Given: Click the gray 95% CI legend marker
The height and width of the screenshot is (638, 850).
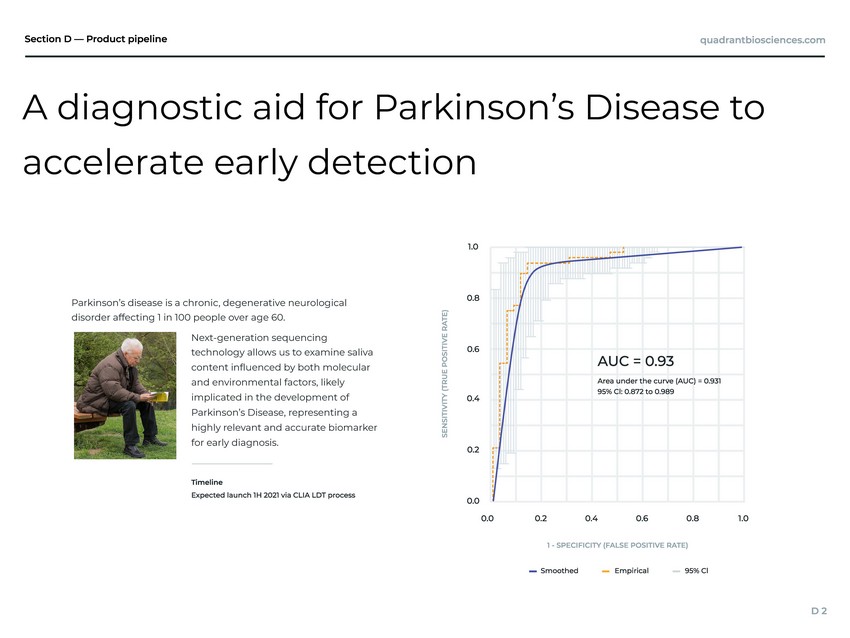Looking at the screenshot, I should click(676, 571).
